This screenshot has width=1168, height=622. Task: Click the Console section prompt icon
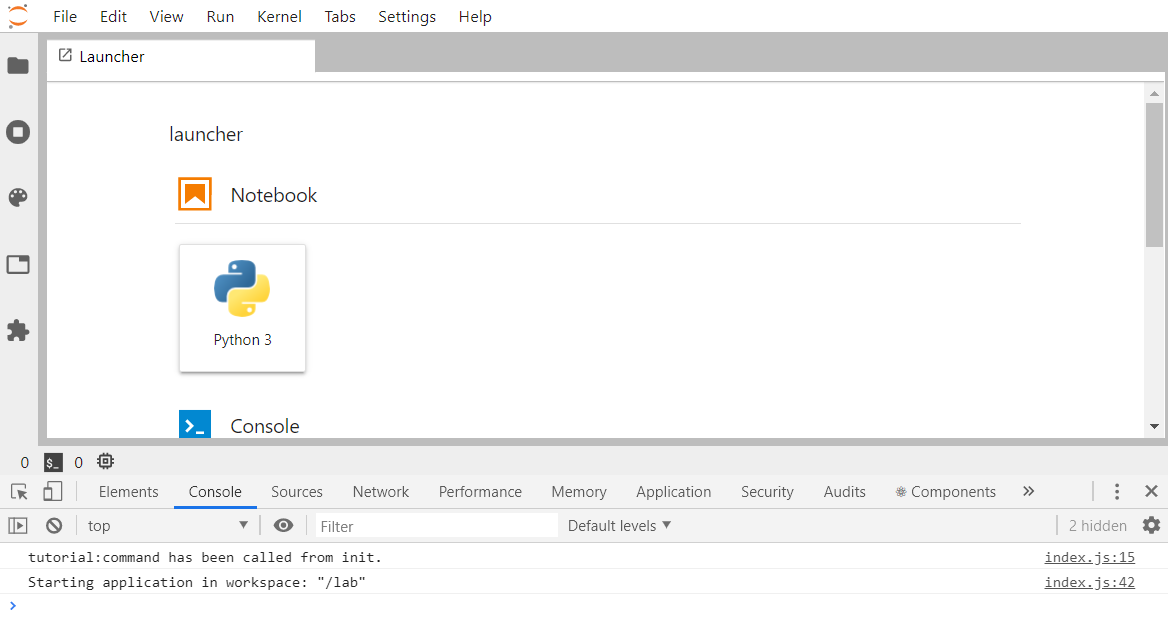194,424
